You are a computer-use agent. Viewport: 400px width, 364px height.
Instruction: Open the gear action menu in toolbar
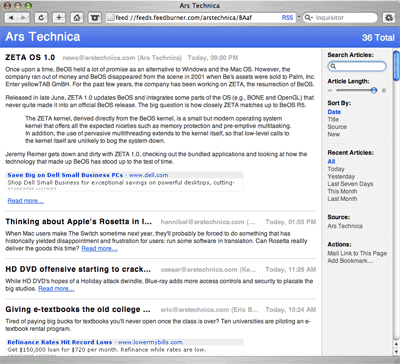[389, 18]
